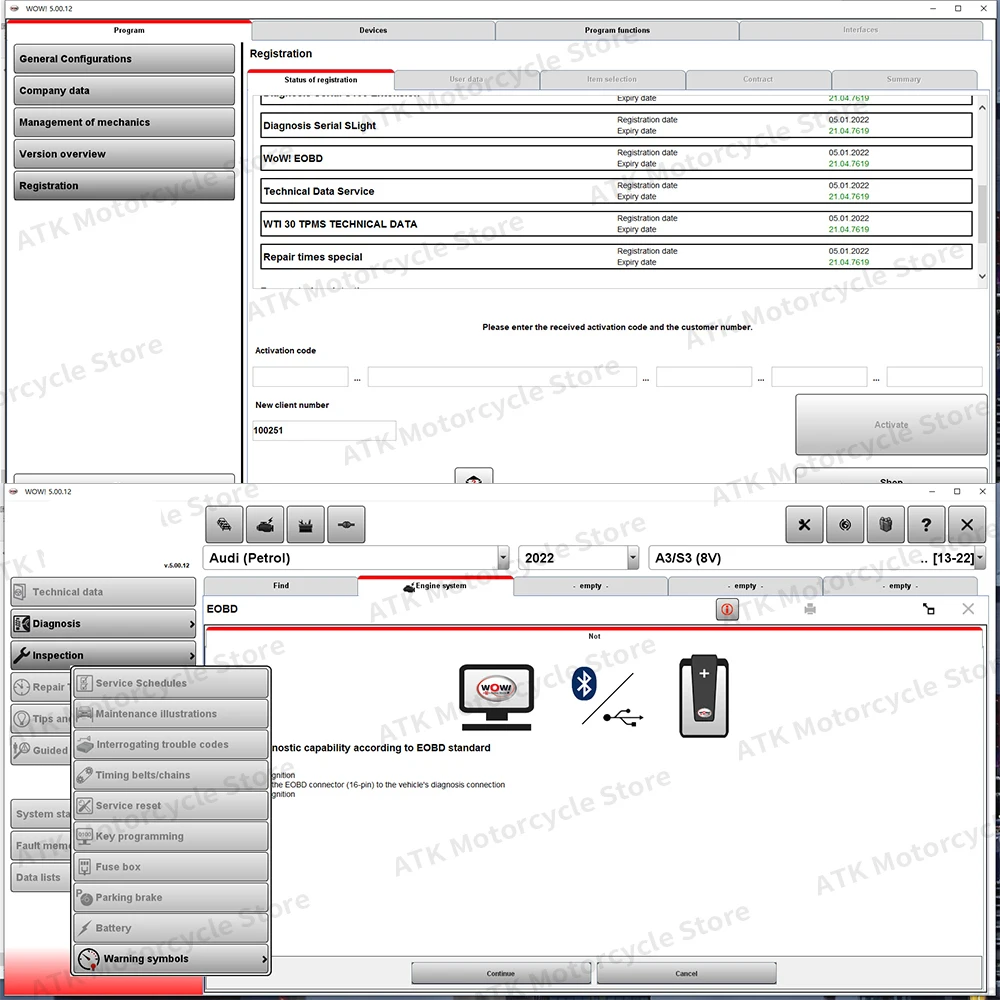The width and height of the screenshot is (1000, 1000).
Task: Click the Guided diagnosis icon in sidebar
Action: tap(22, 750)
